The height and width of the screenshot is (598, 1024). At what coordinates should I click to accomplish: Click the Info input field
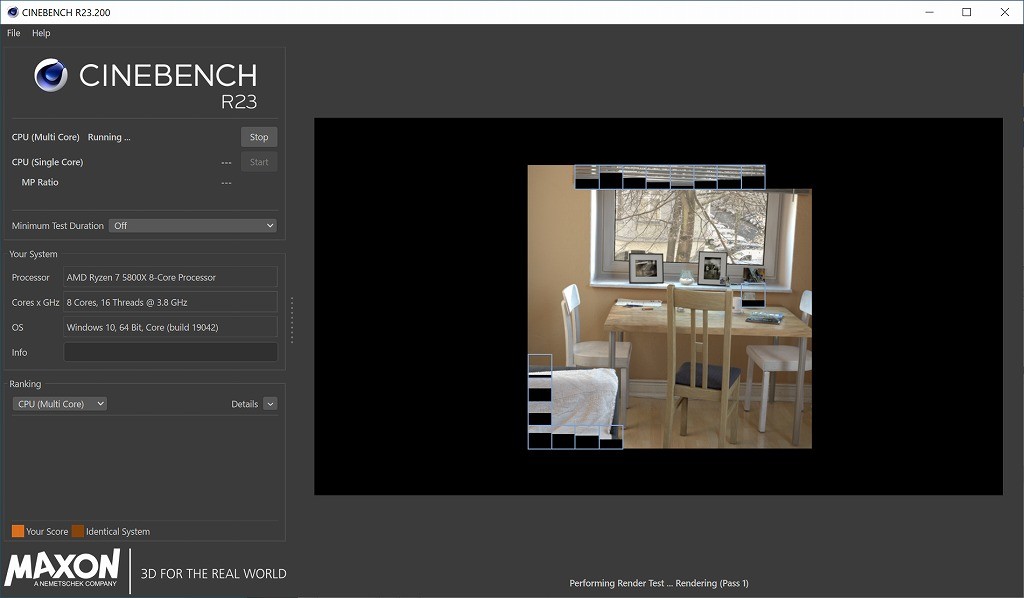(x=170, y=353)
